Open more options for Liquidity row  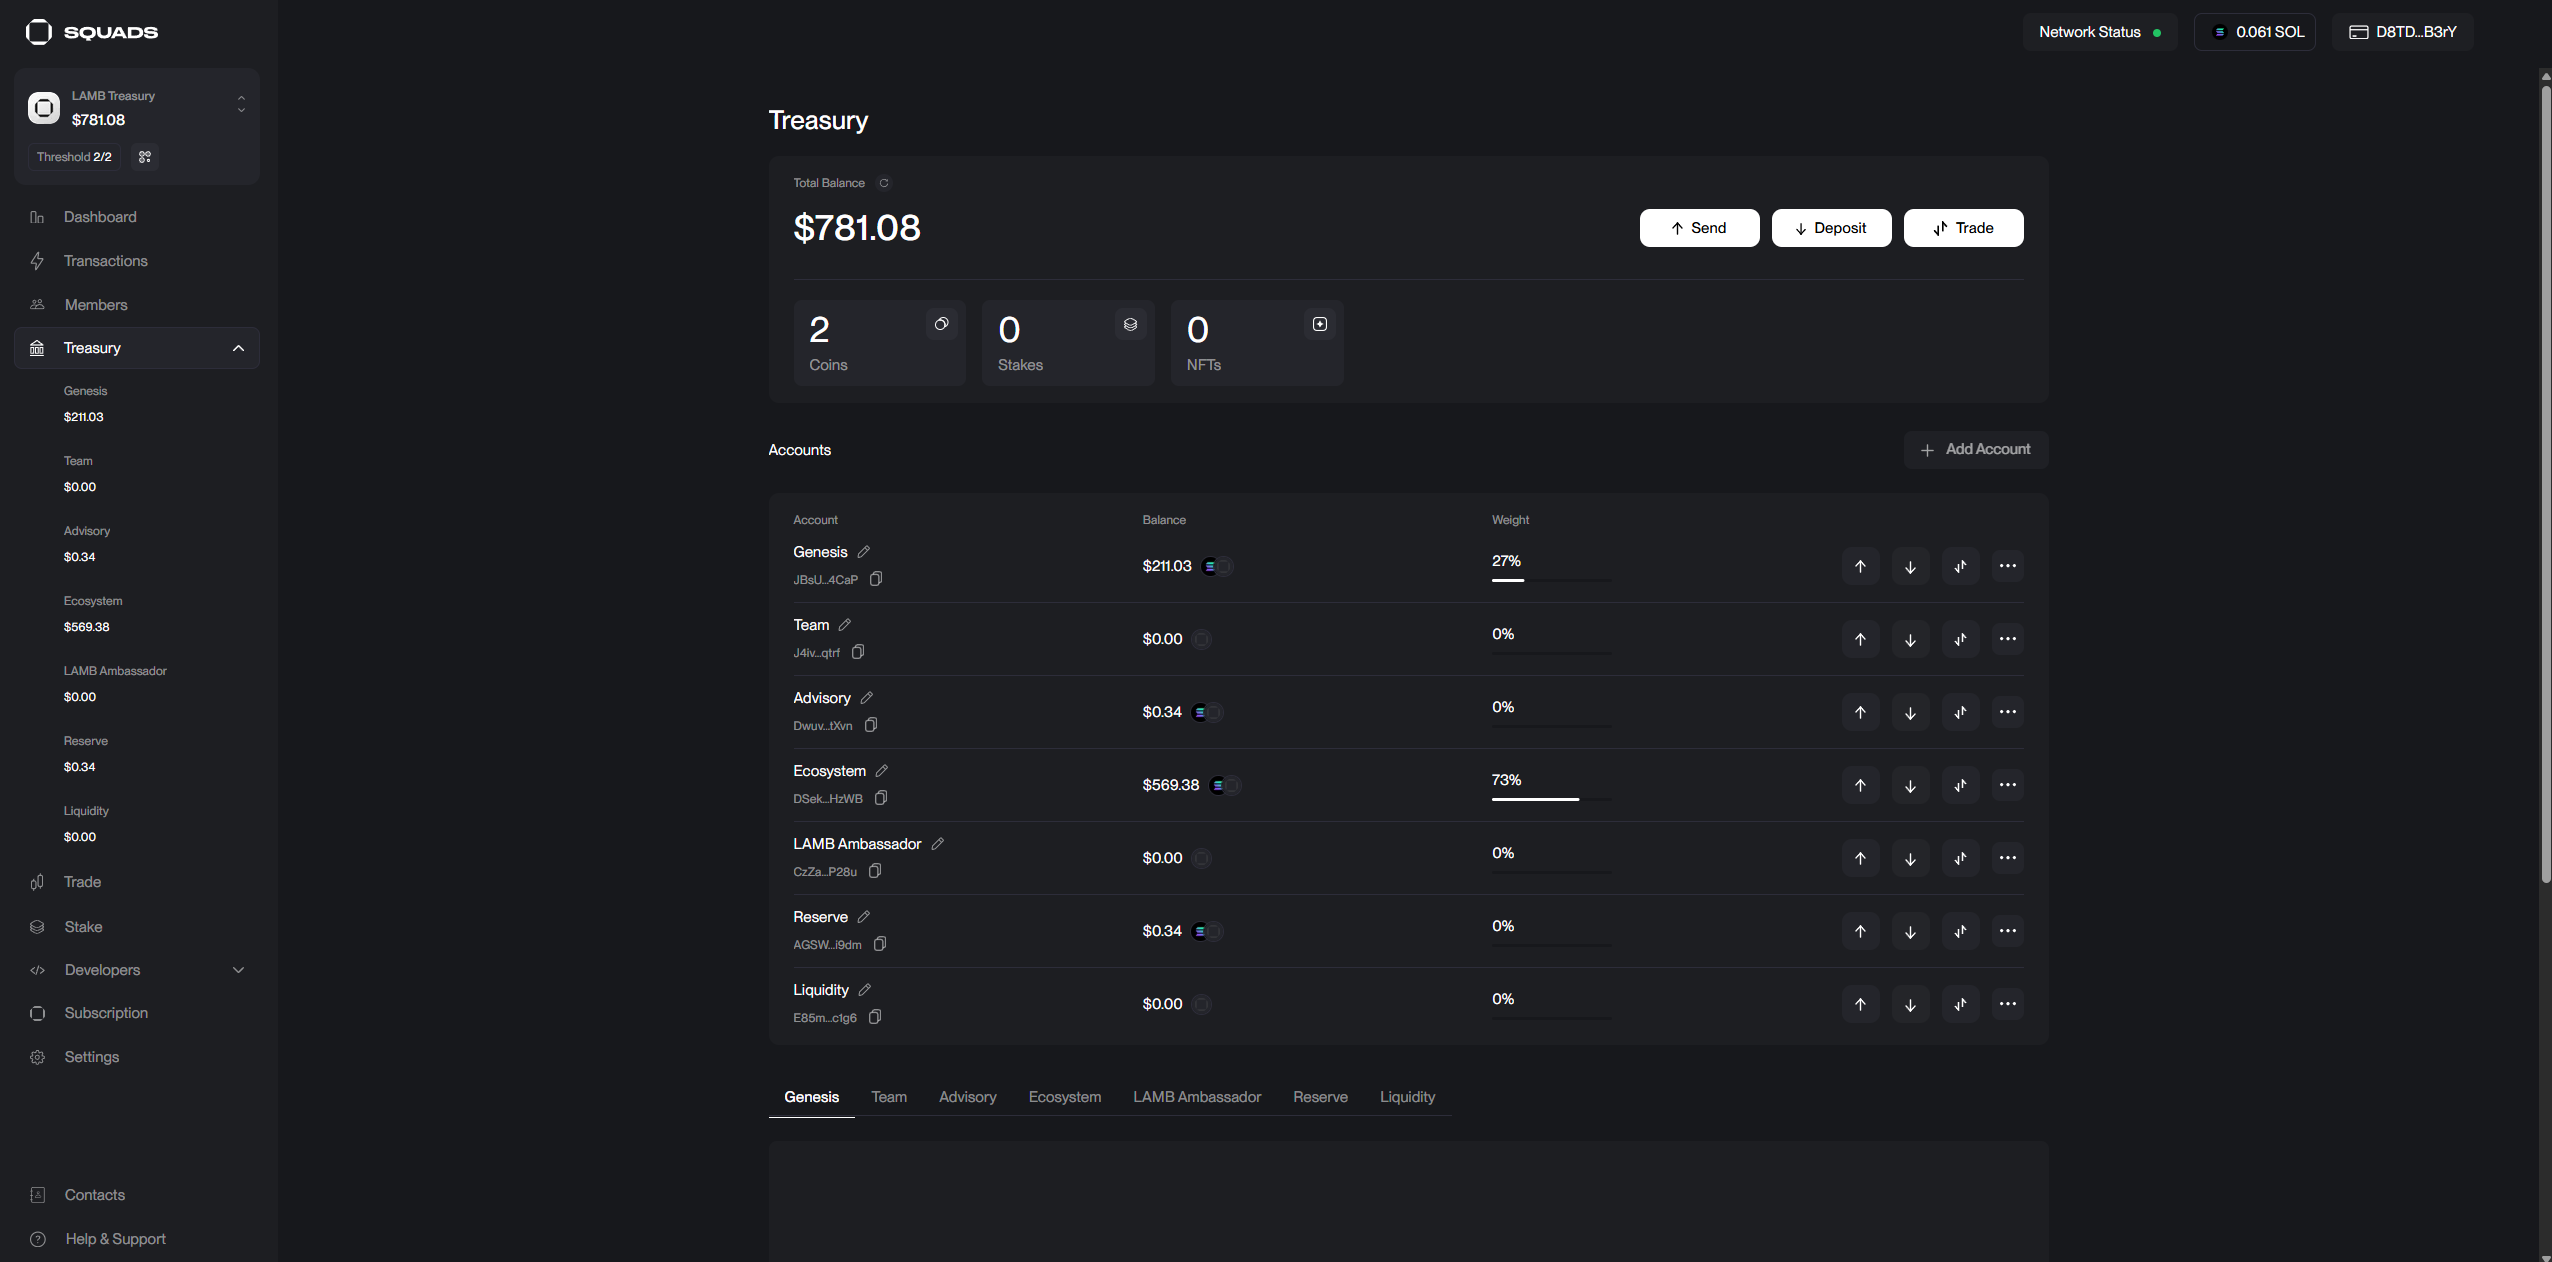(x=2007, y=1004)
